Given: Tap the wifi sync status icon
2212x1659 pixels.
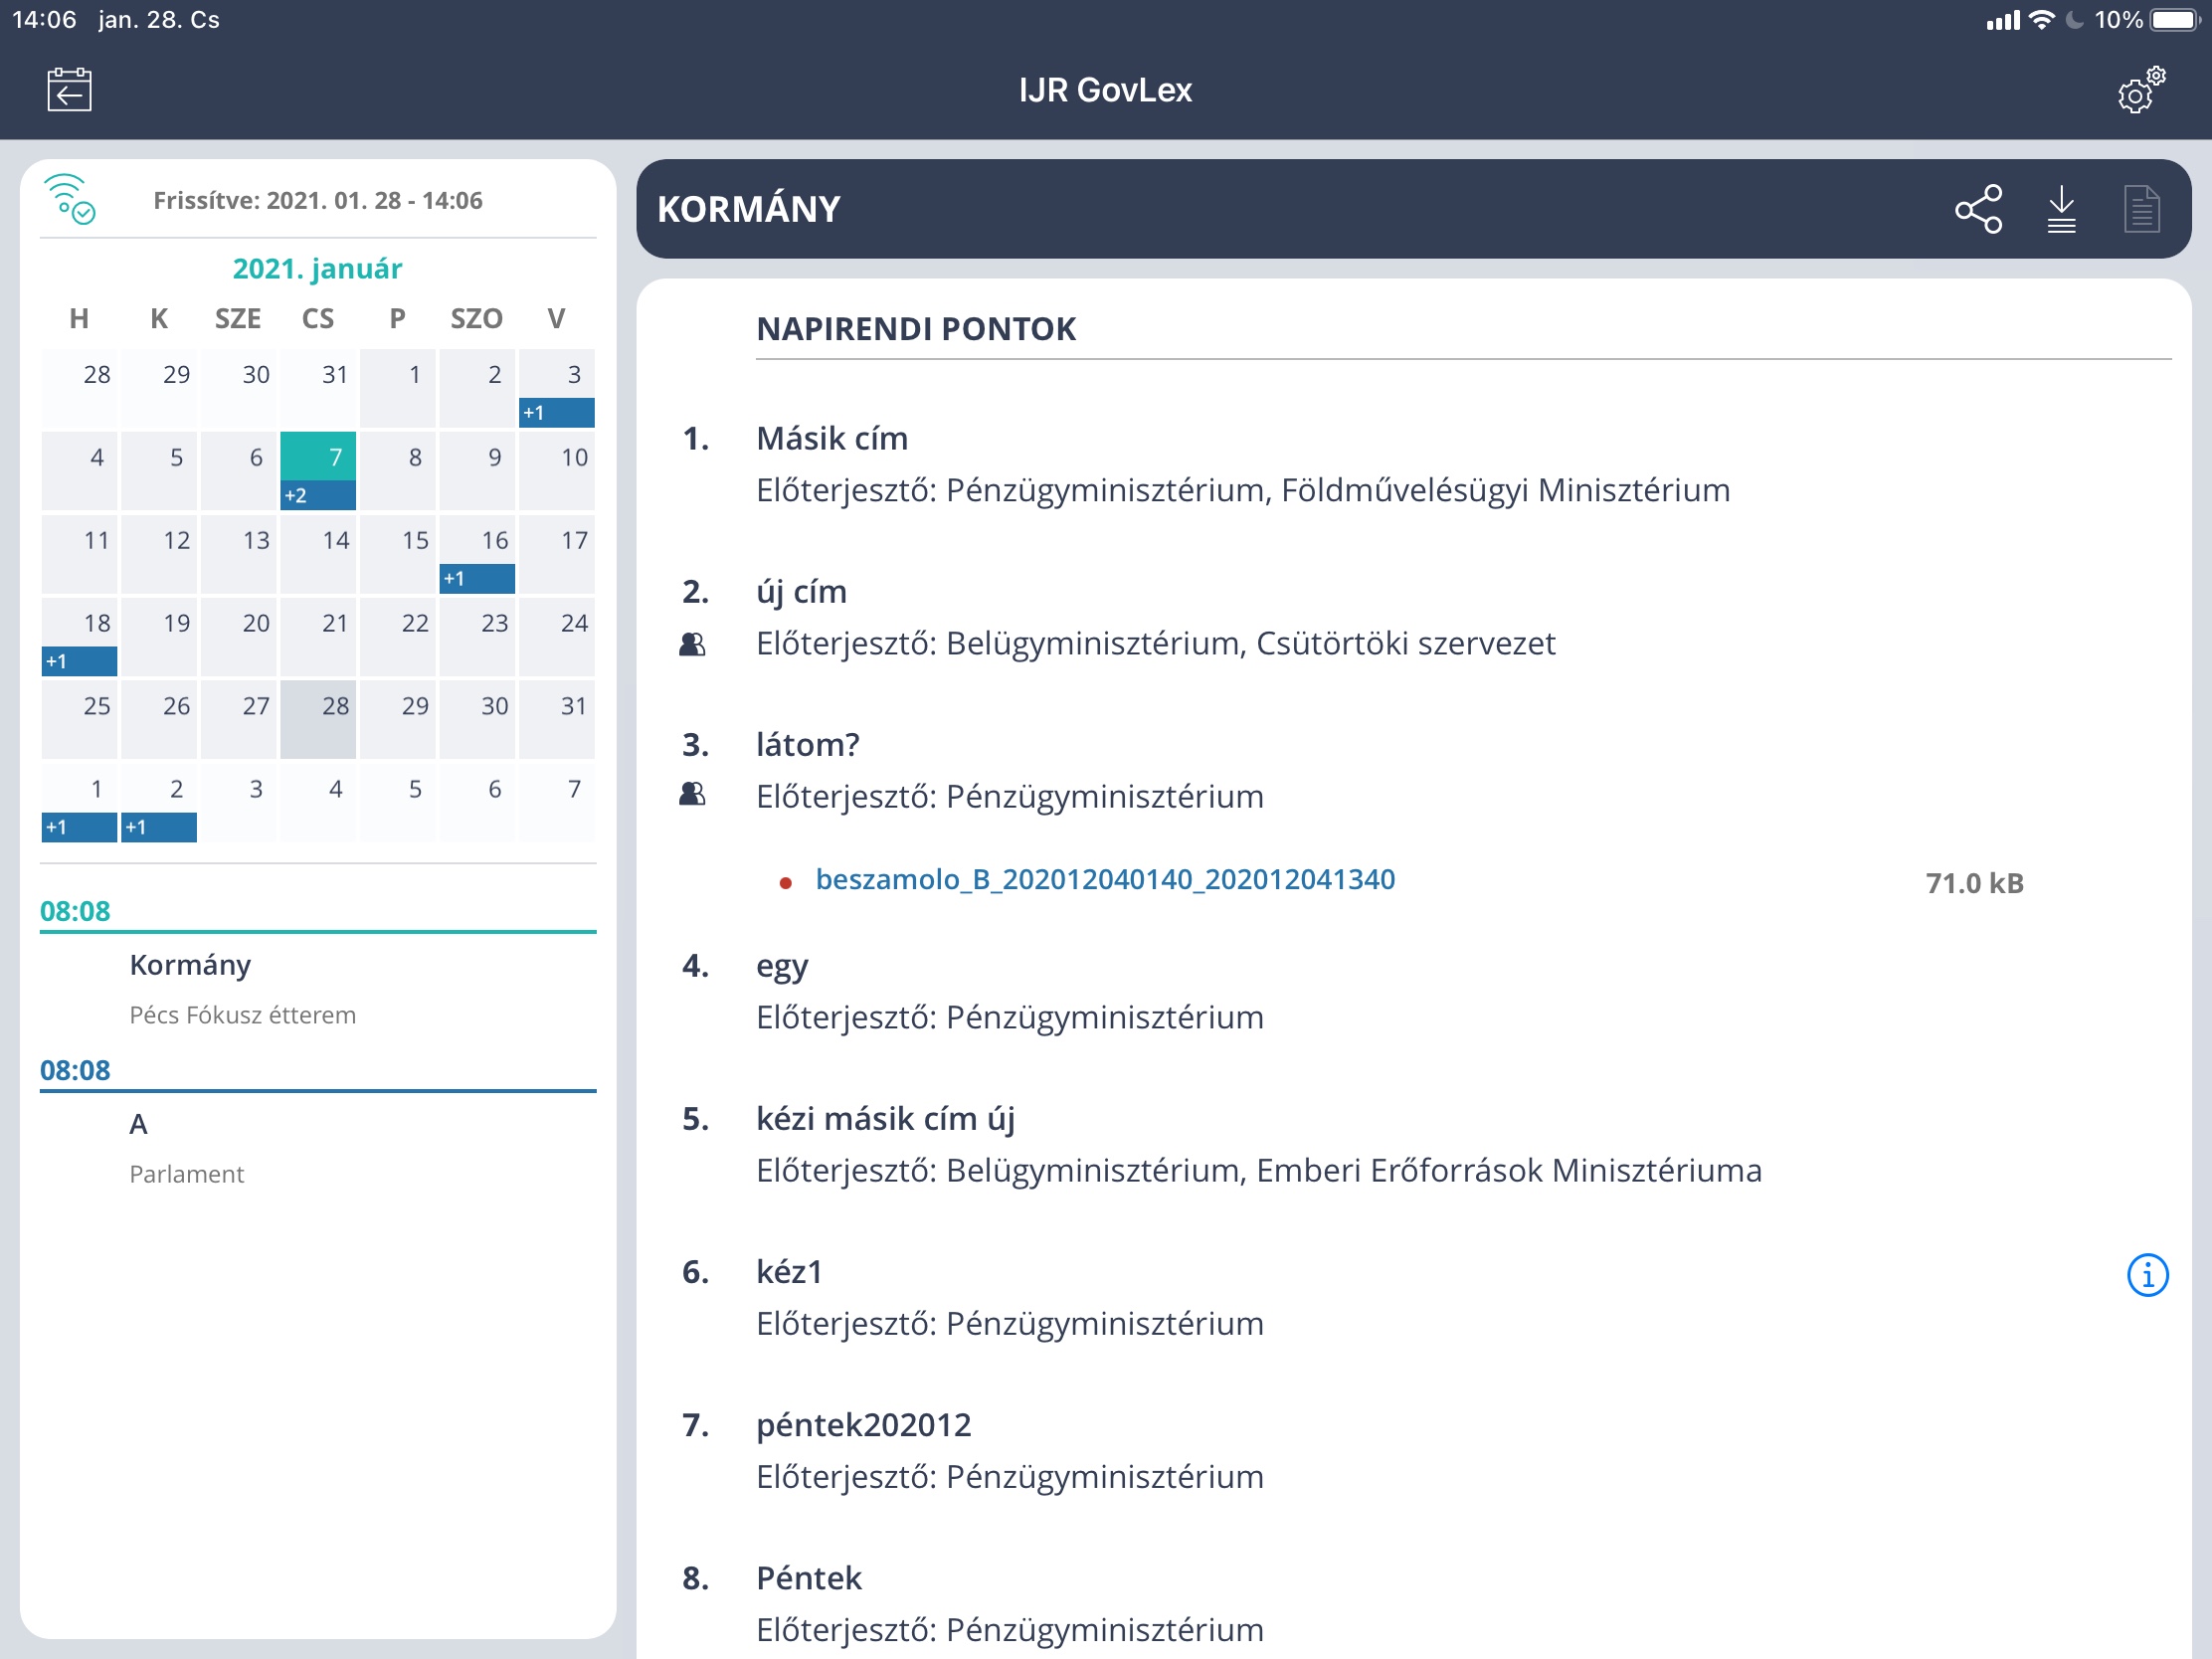Looking at the screenshot, I should click(70, 199).
